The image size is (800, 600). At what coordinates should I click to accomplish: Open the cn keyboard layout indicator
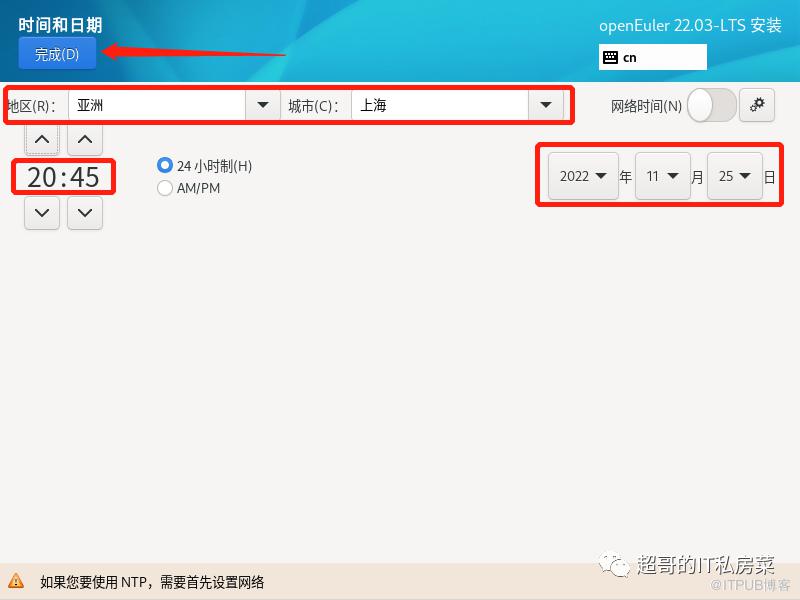click(x=653, y=57)
